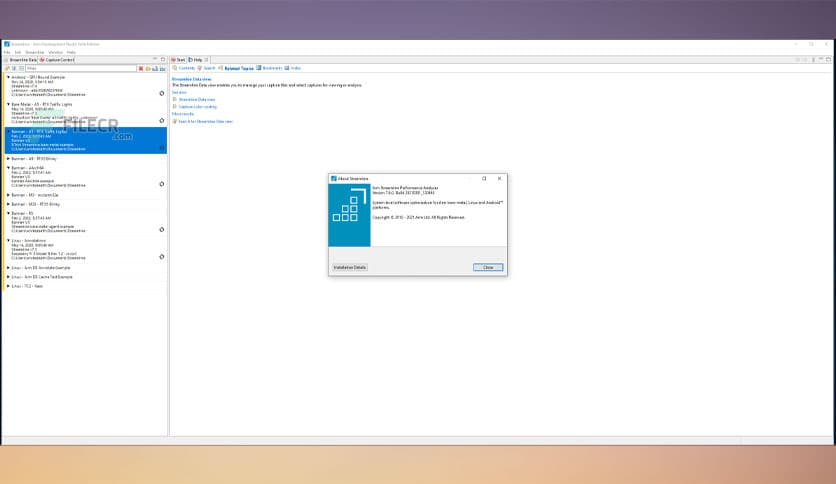
Task: Click Search for Streamline Data view link
Action: (x=205, y=122)
